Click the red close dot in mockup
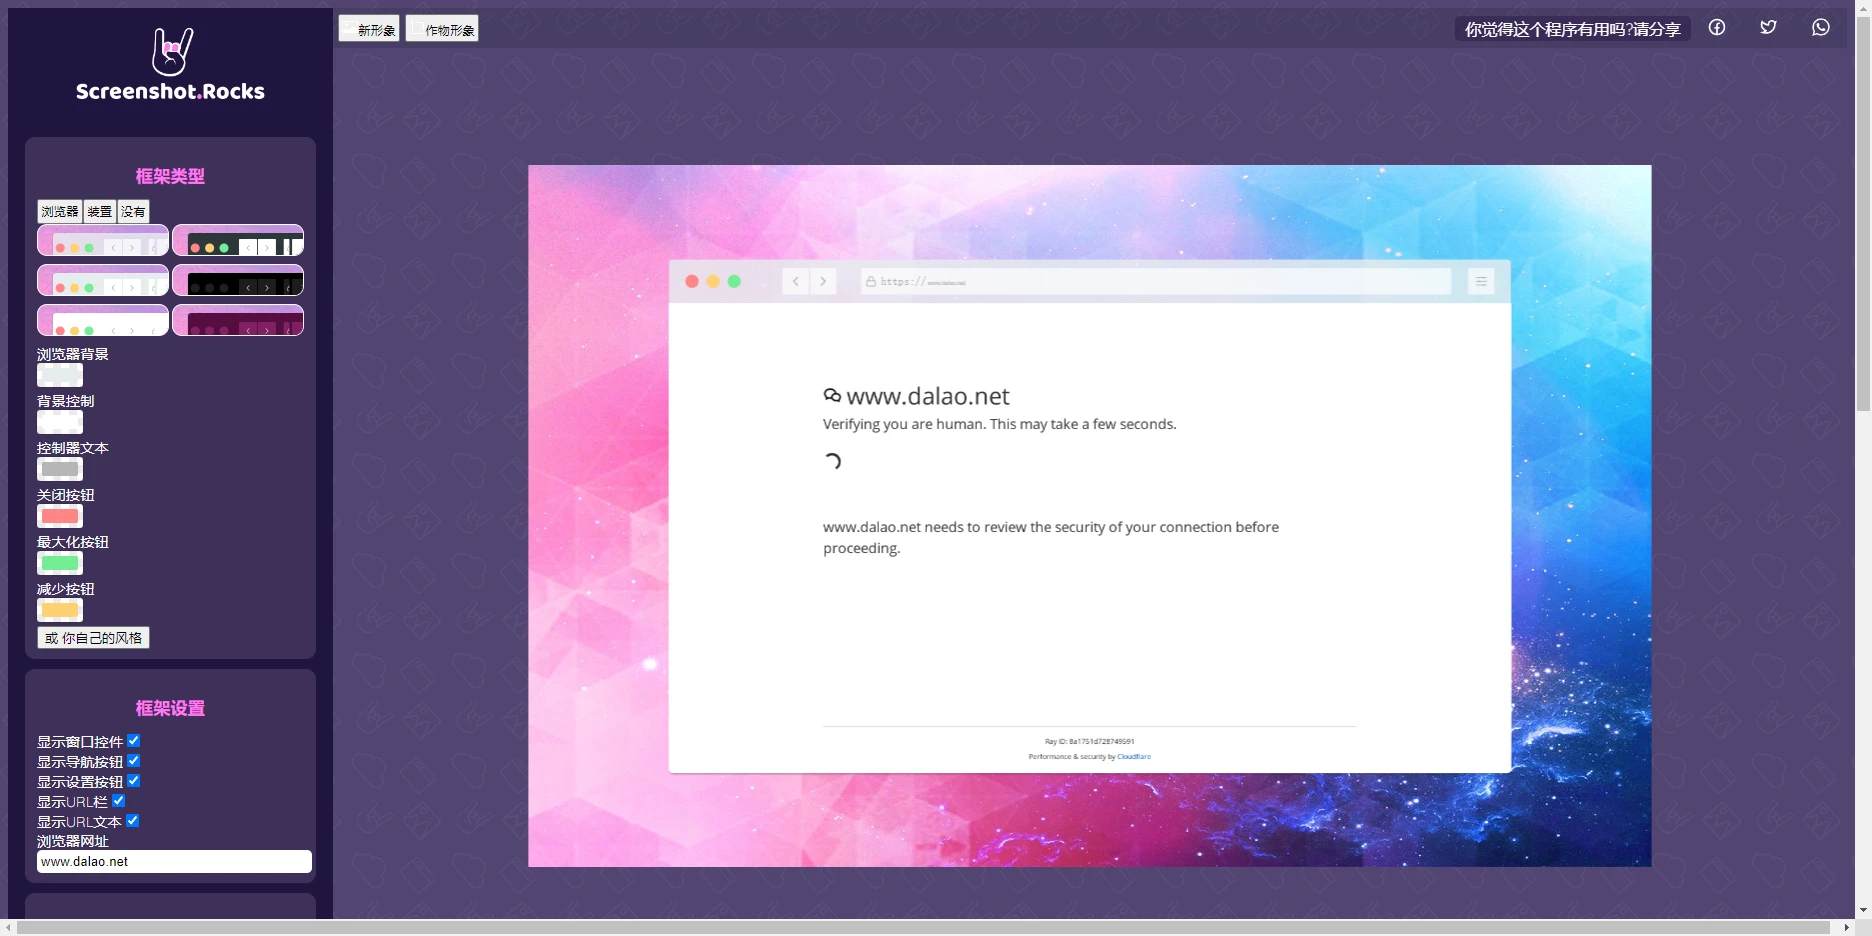Image resolution: width=1872 pixels, height=936 pixels. [692, 282]
